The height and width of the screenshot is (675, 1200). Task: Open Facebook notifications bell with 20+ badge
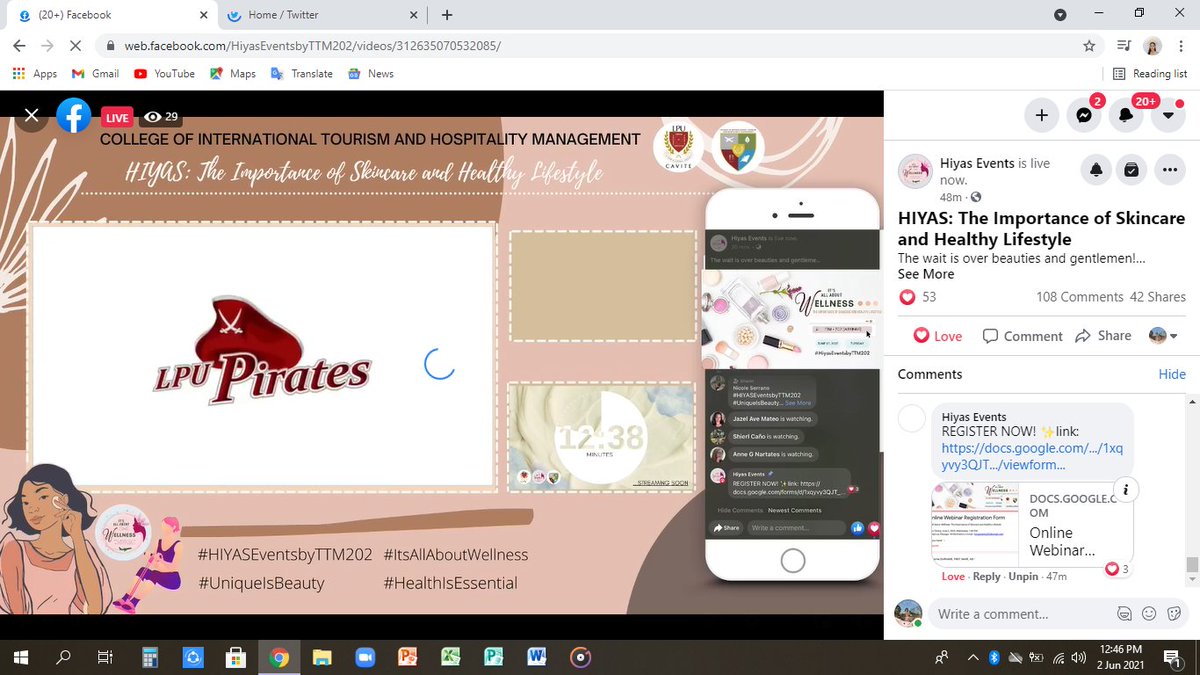(x=1126, y=116)
